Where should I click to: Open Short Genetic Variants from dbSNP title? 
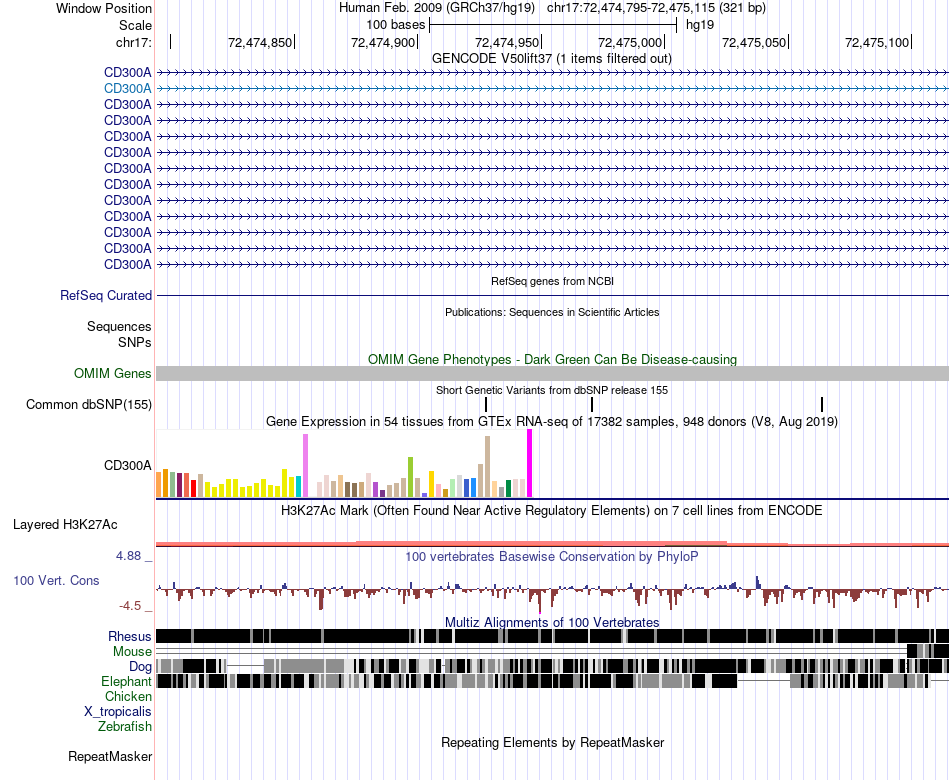click(x=551, y=390)
